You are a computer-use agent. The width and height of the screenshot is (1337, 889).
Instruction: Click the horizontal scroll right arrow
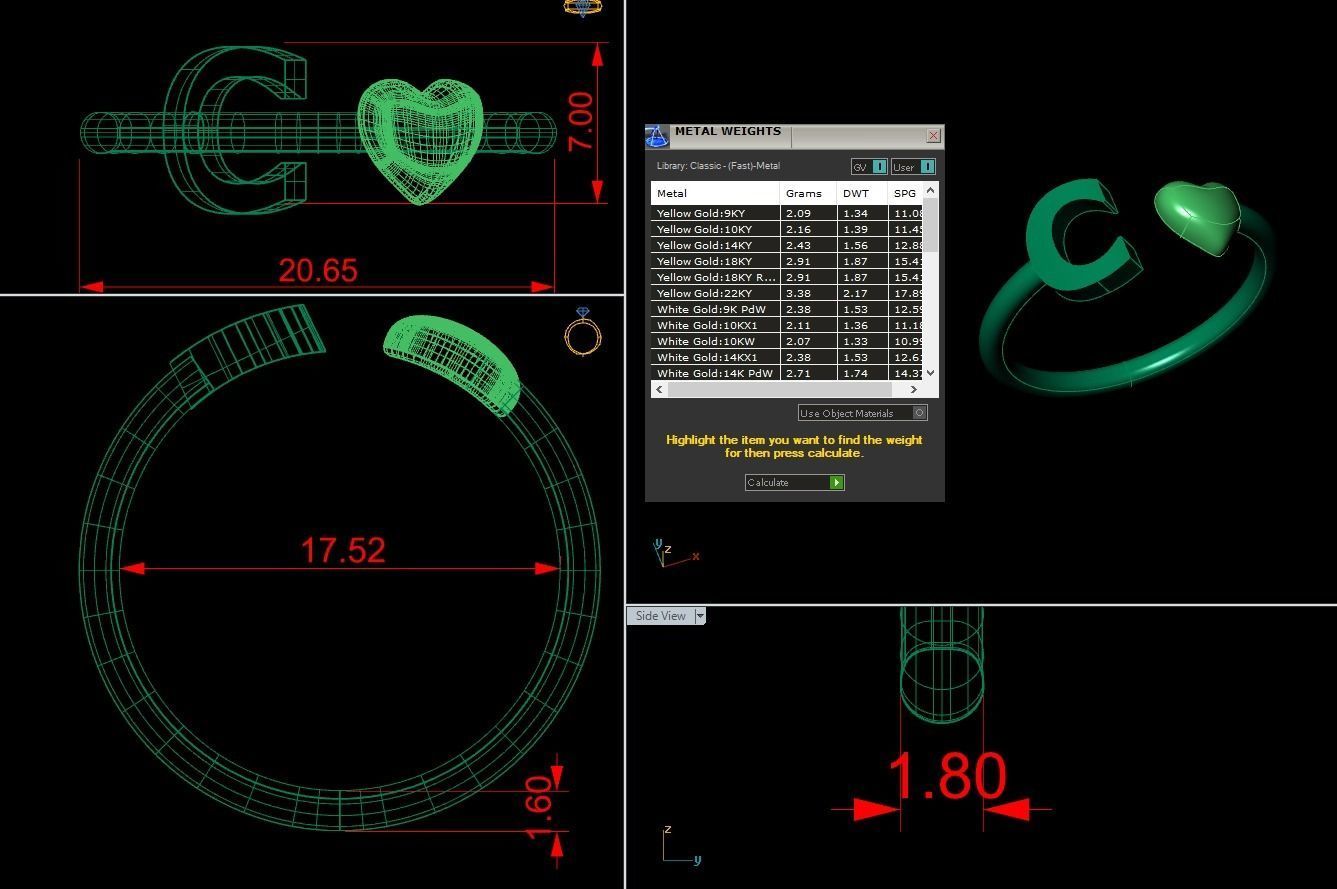pos(913,389)
